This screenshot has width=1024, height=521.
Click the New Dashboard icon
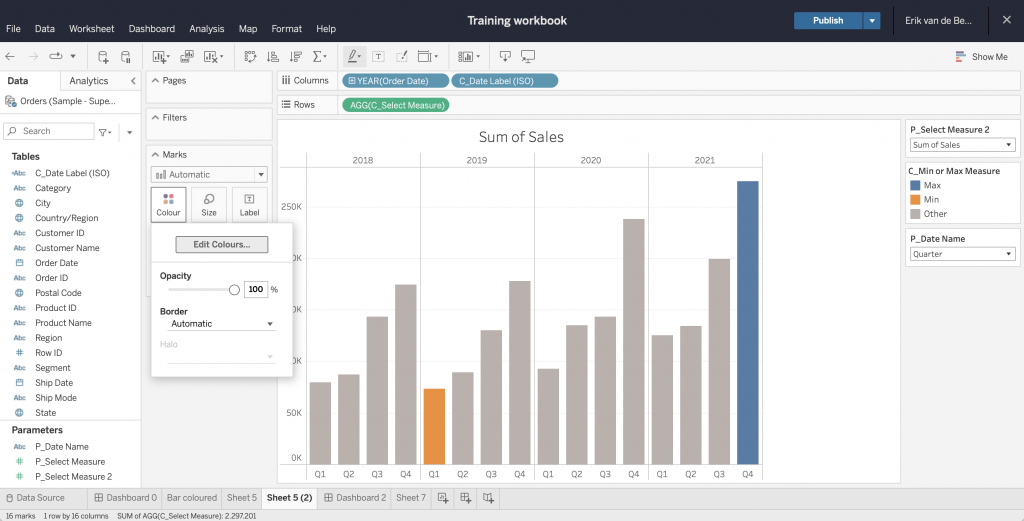point(466,498)
